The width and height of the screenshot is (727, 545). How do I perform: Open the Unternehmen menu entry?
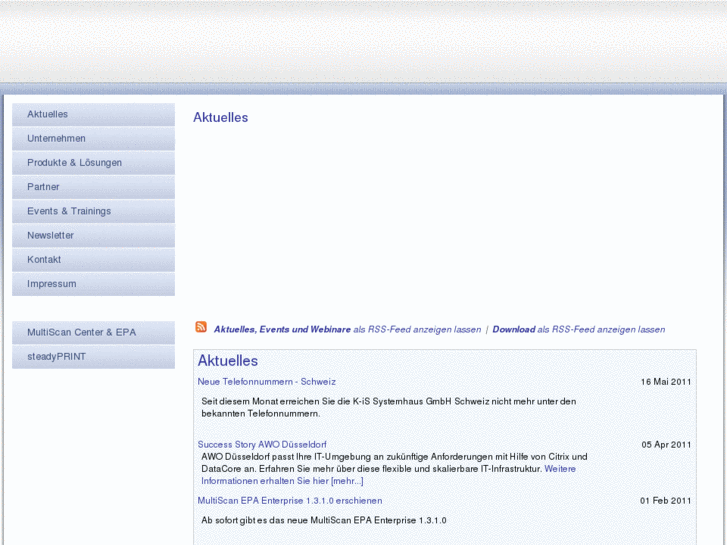[93, 138]
